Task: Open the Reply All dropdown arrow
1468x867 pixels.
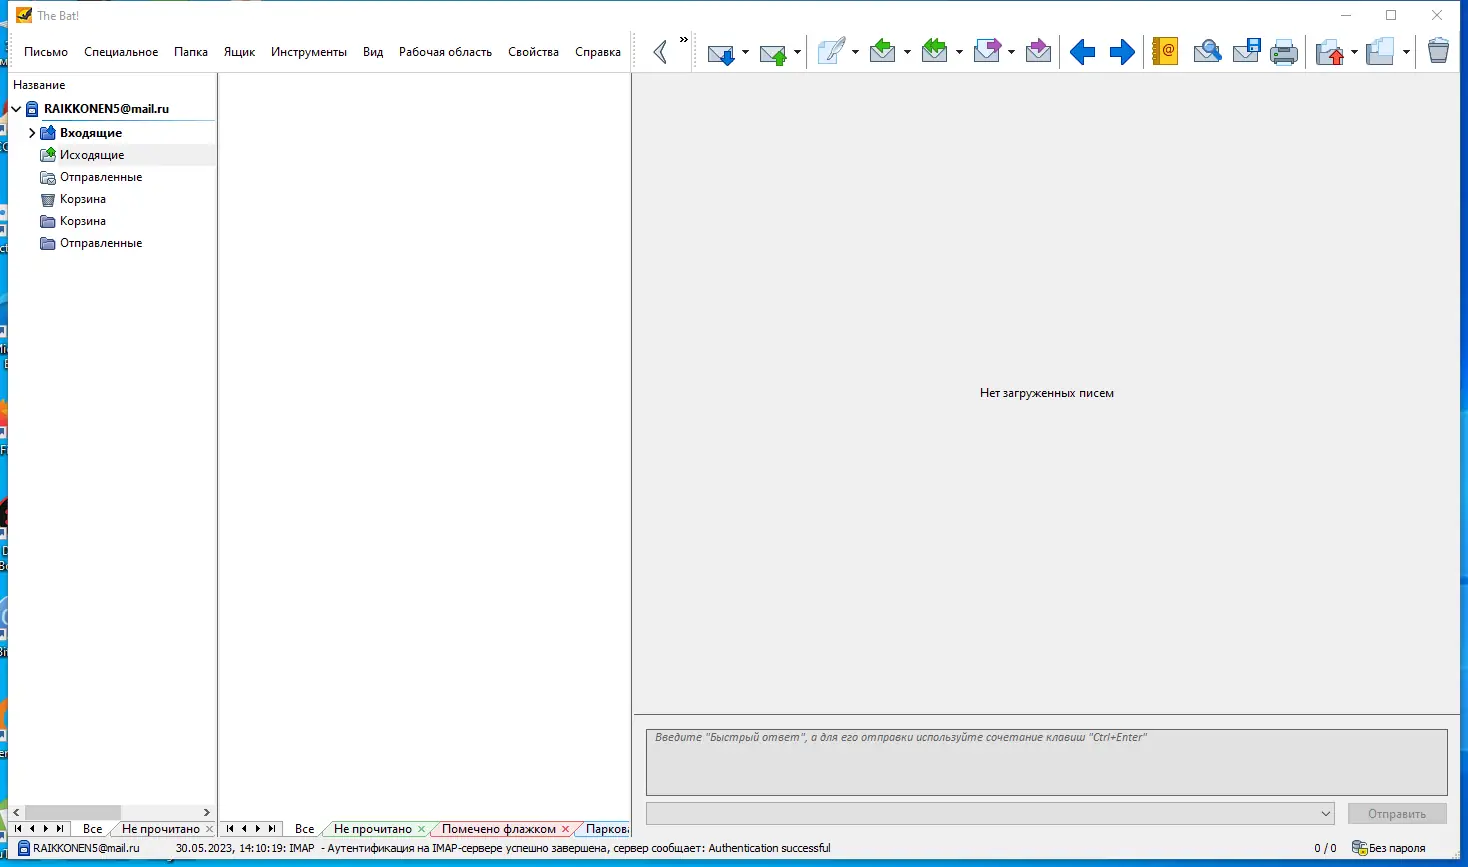Action: pos(959,52)
